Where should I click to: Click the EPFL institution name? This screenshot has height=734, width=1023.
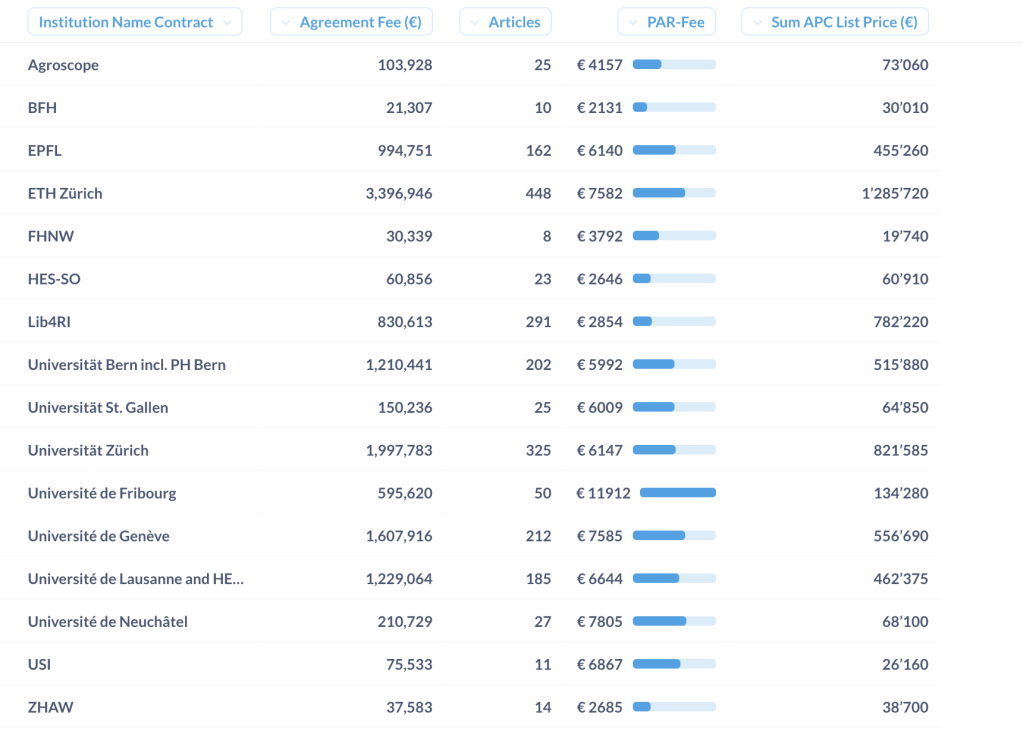(45, 151)
